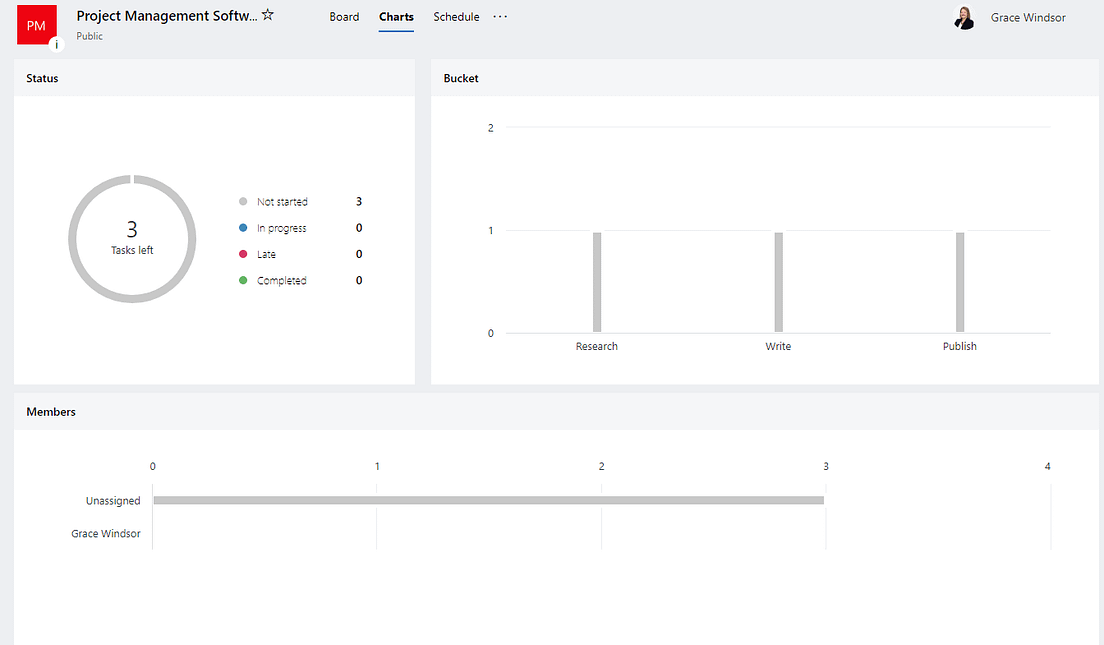
Task: Click the Write axis label
Action: (x=778, y=346)
